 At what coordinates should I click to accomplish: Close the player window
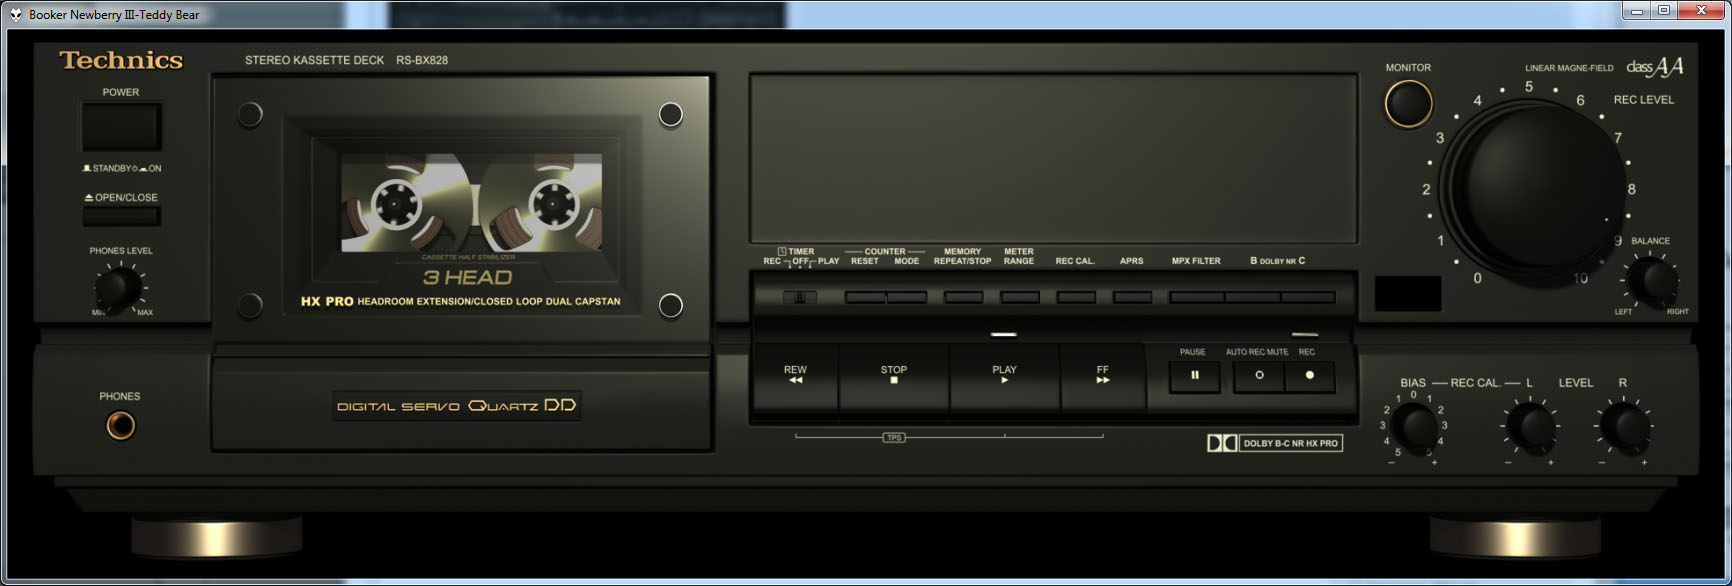1701,11
